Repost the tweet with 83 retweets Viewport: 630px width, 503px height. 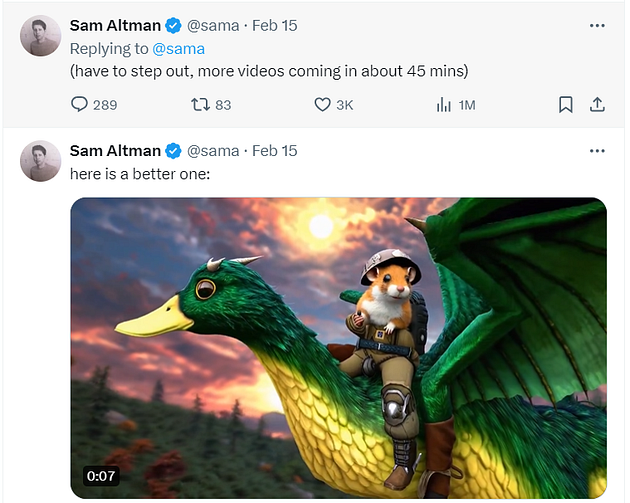point(200,105)
